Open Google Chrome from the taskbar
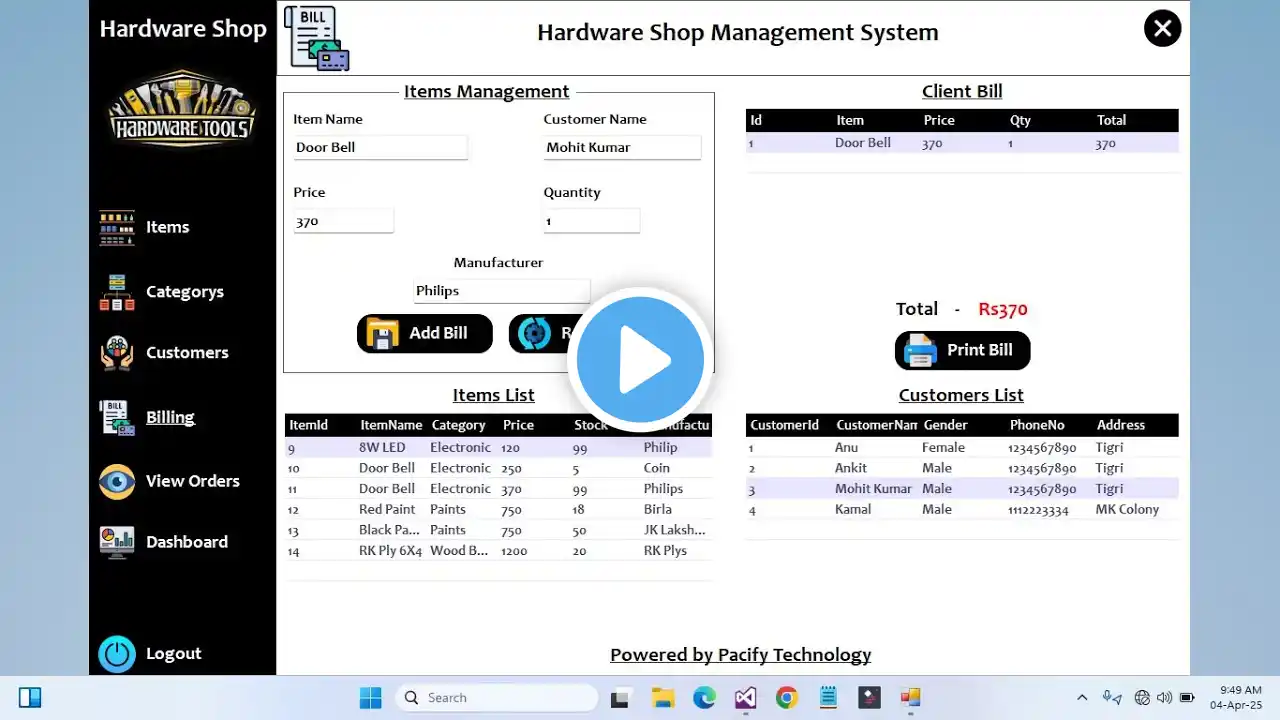The width and height of the screenshot is (1280, 720). coord(786,697)
